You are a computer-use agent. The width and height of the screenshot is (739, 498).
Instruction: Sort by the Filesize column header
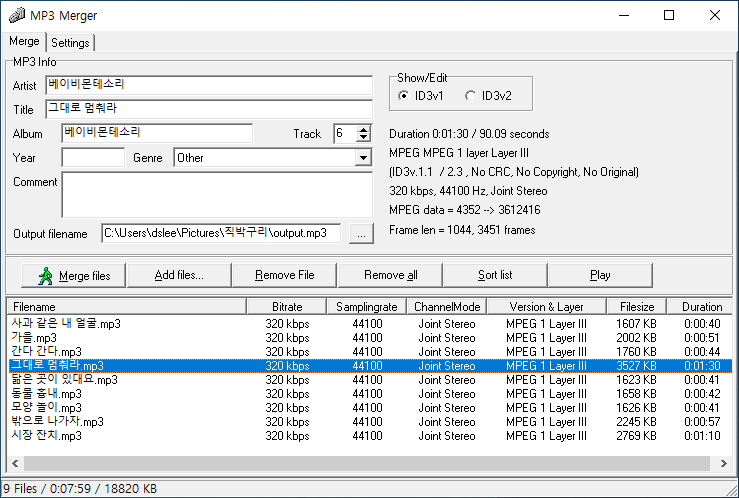[x=637, y=307]
